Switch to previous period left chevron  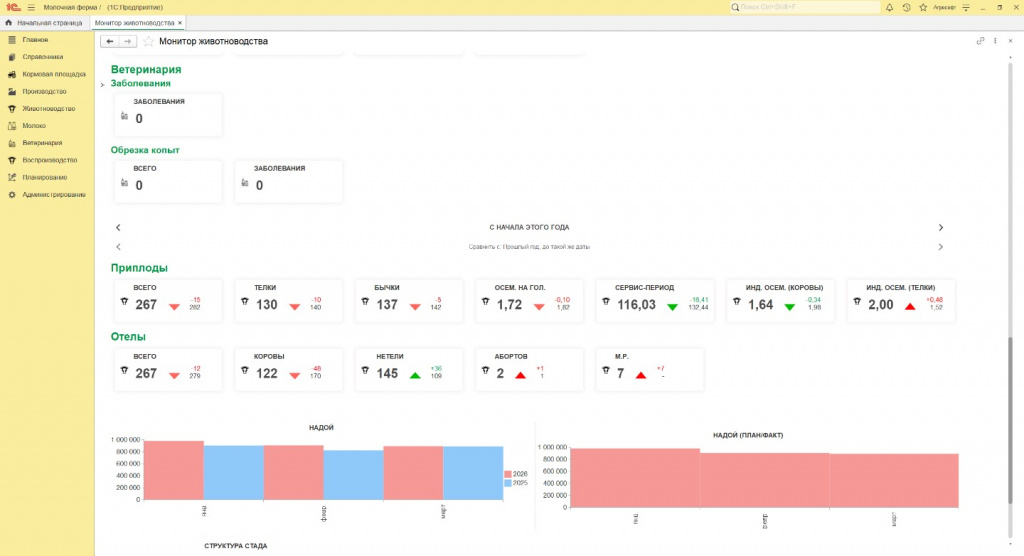[118, 227]
